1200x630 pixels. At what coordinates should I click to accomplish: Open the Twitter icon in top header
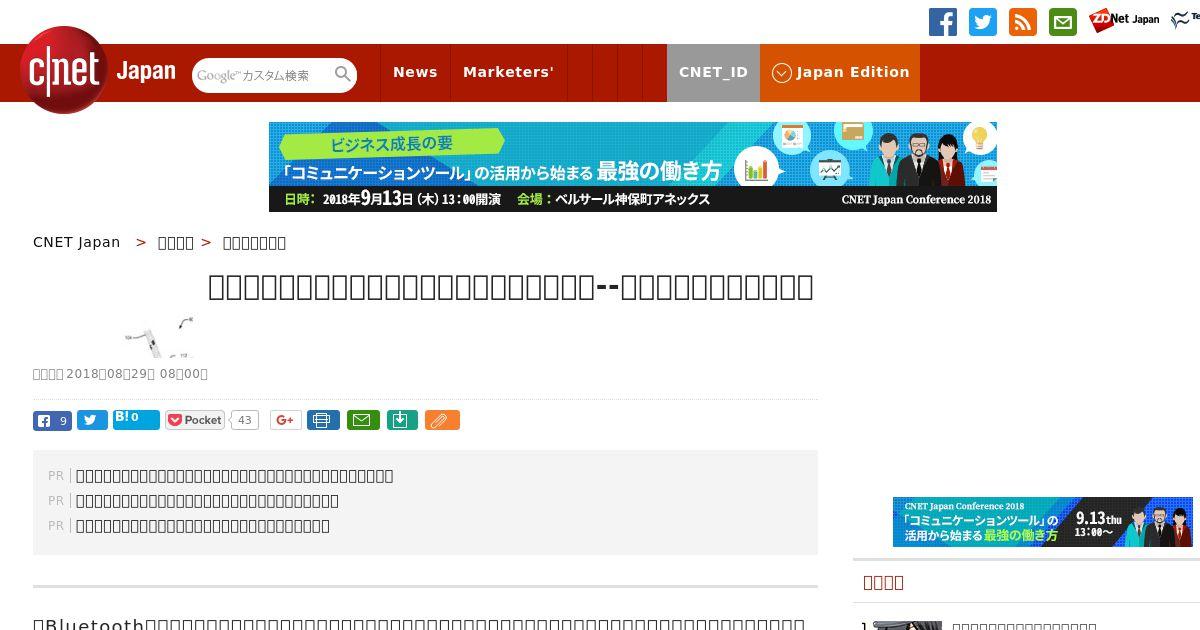pyautogui.click(x=983, y=22)
